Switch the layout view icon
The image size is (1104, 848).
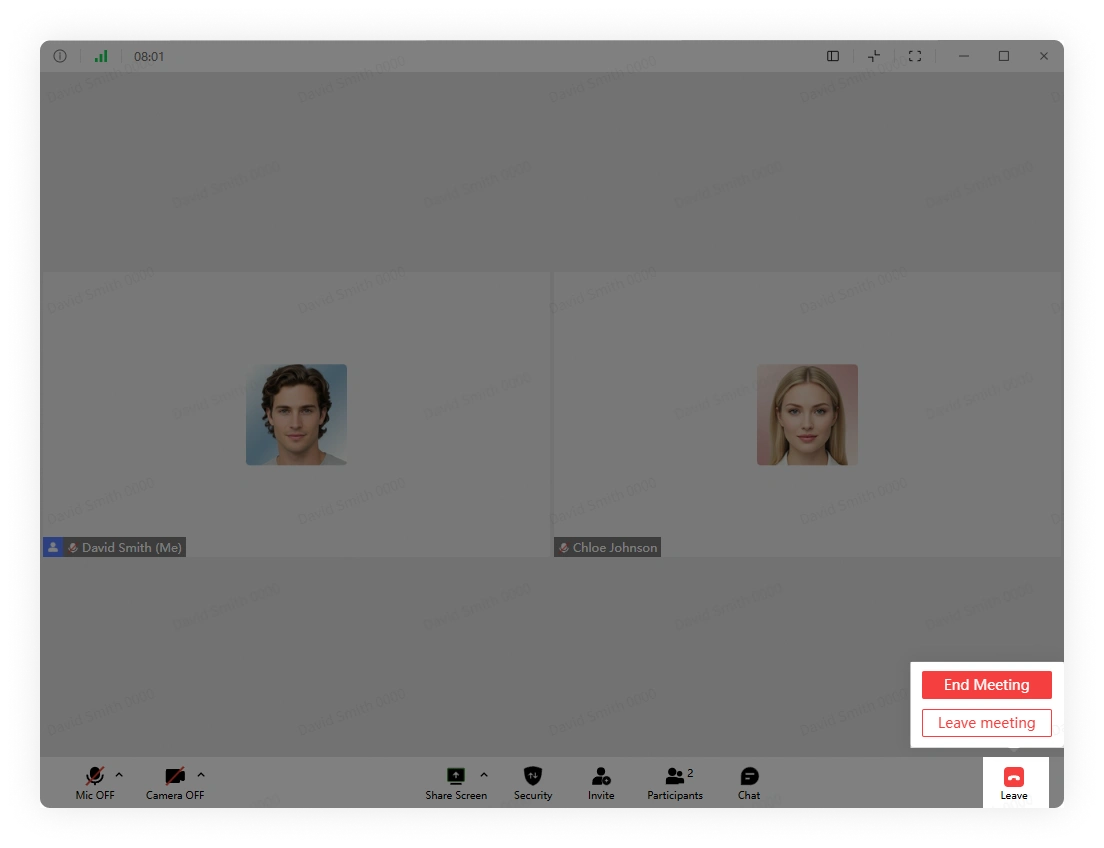pyautogui.click(x=833, y=56)
